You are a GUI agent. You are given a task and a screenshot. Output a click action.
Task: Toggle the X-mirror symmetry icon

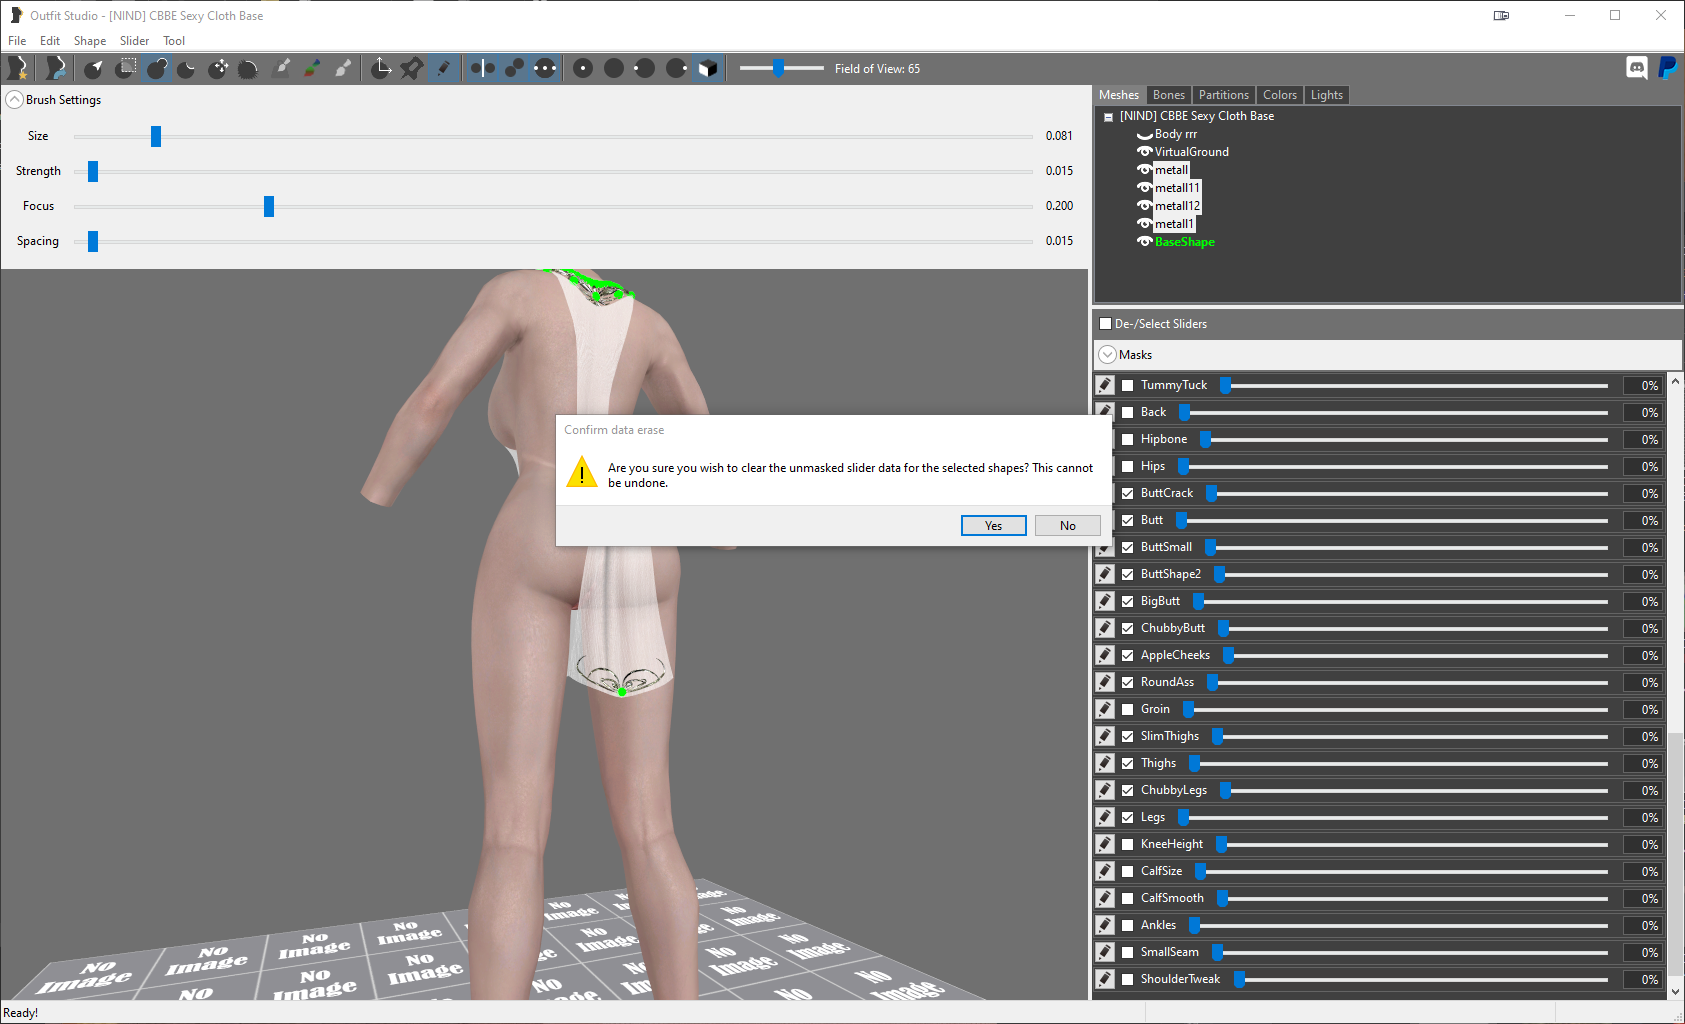click(483, 68)
